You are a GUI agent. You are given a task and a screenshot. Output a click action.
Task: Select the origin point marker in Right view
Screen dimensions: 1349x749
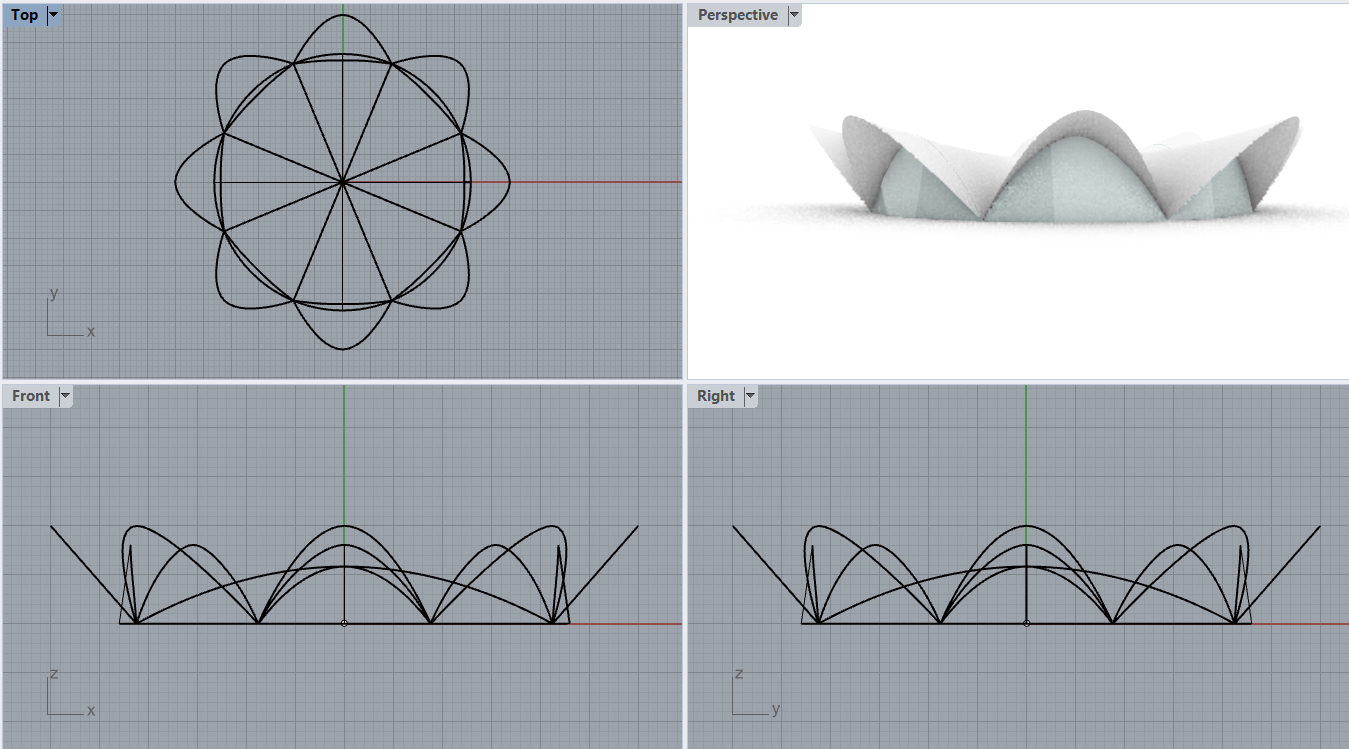[x=1027, y=623]
